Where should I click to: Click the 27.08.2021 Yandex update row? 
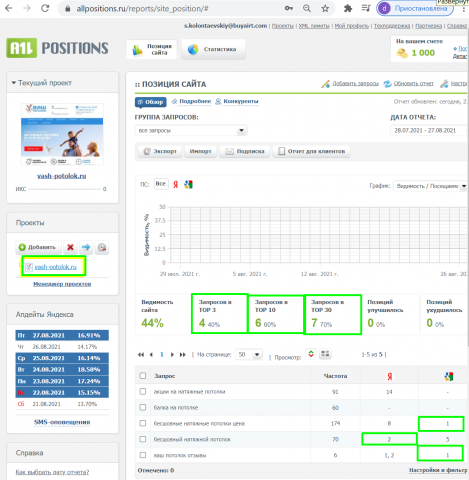[62, 336]
